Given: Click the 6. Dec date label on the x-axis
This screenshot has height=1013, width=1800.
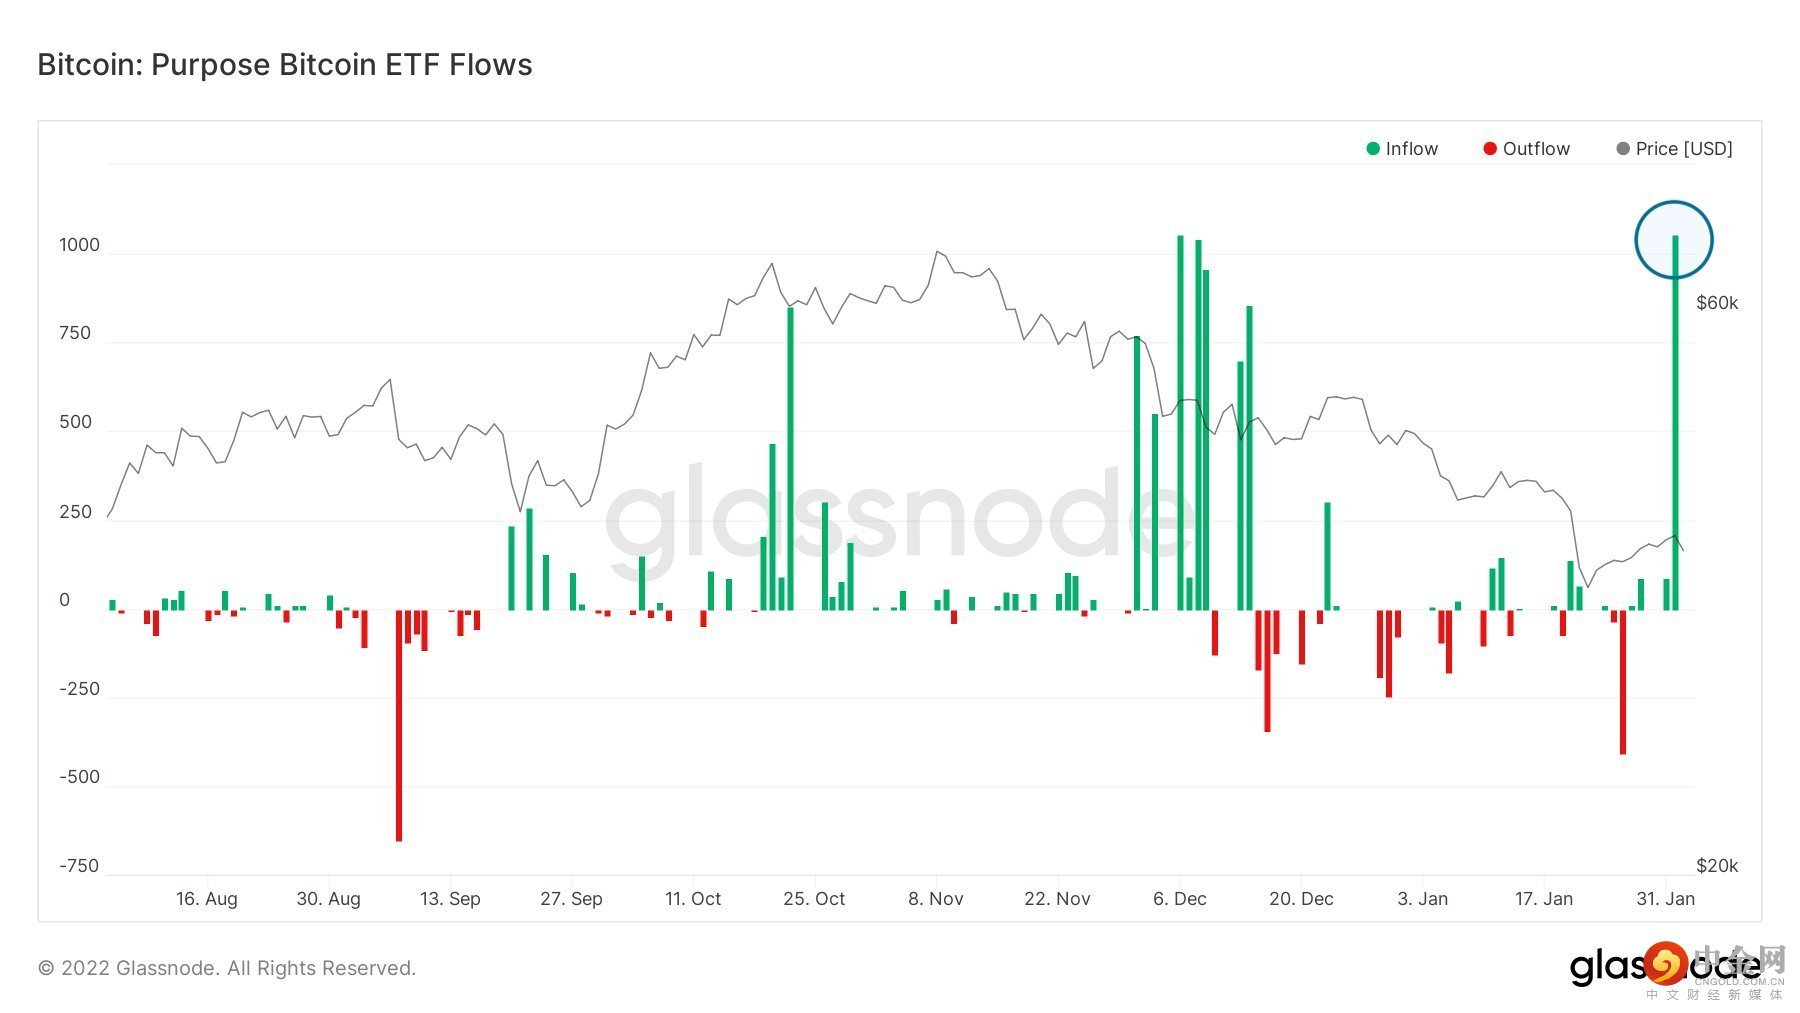Looking at the screenshot, I should point(1179,899).
